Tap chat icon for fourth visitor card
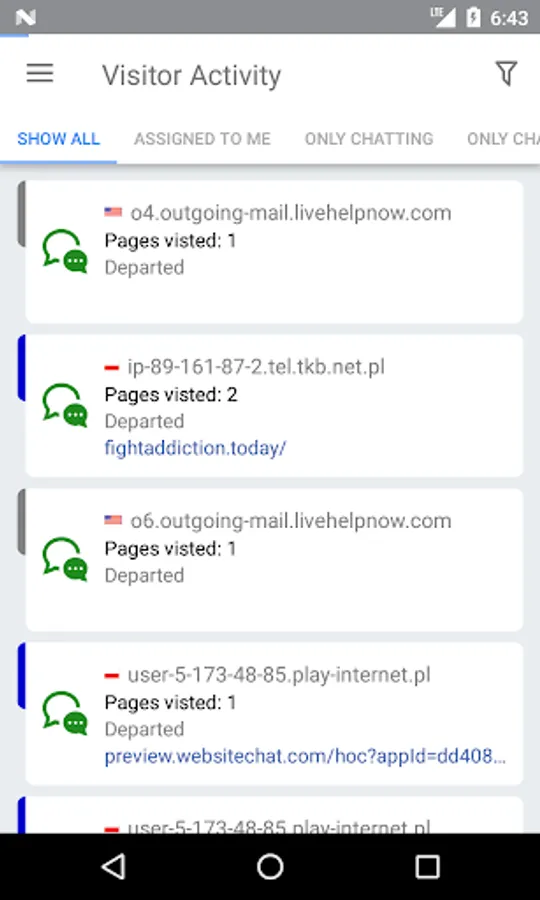The image size is (540, 900). pos(65,713)
